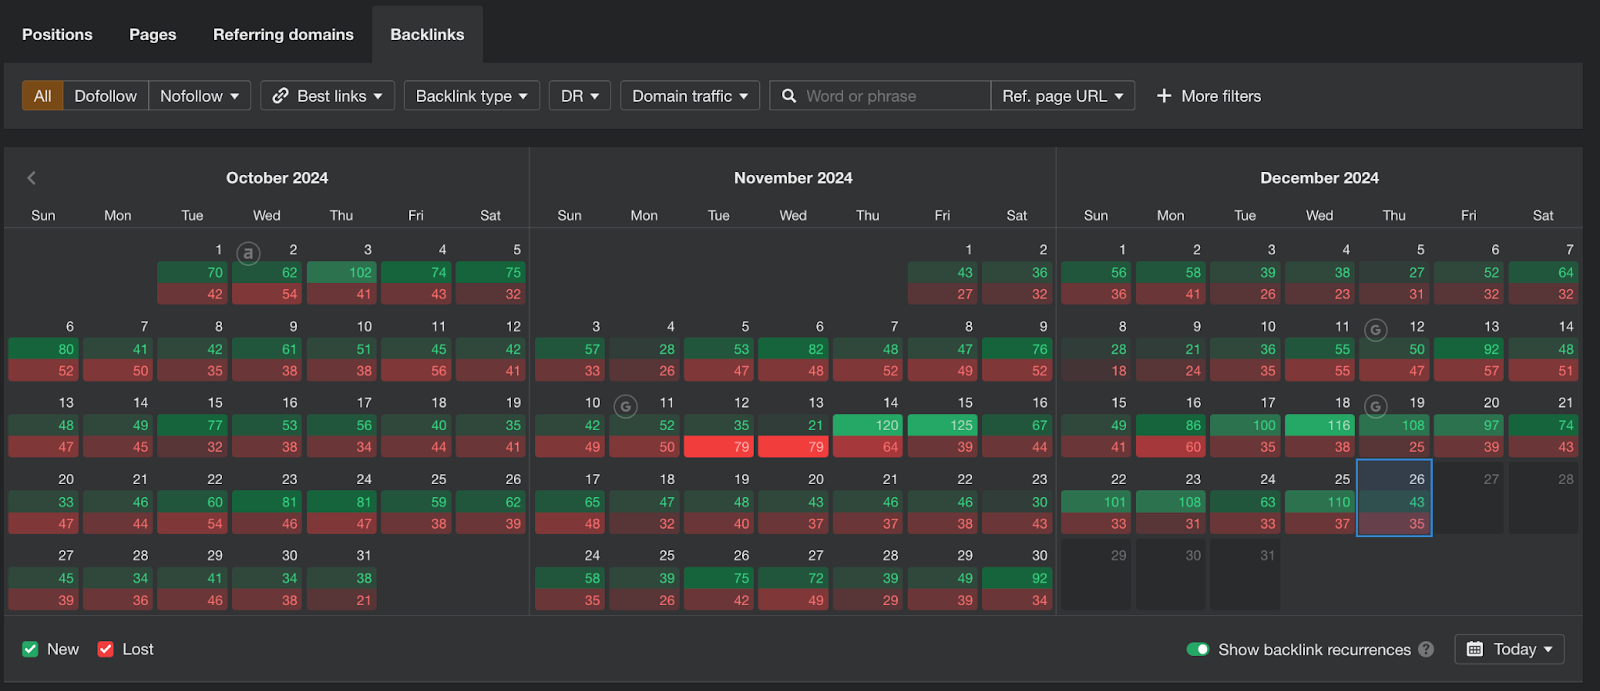Click new backlinks value 120 on November 14
Image resolution: width=1600 pixels, height=691 pixels.
[x=868, y=425]
